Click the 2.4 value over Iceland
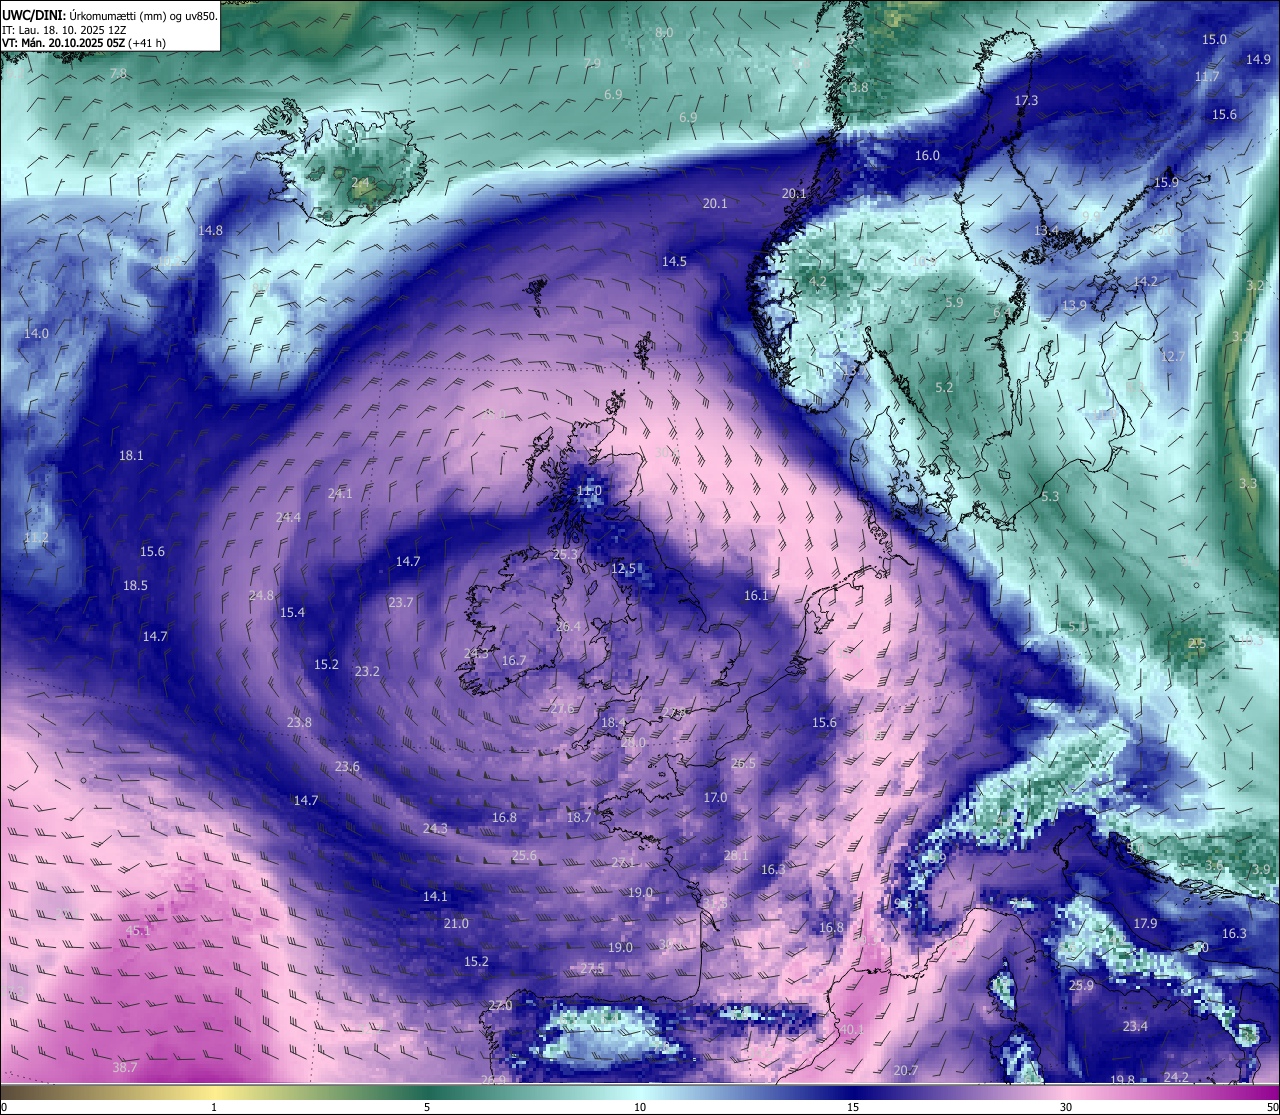 (360, 183)
